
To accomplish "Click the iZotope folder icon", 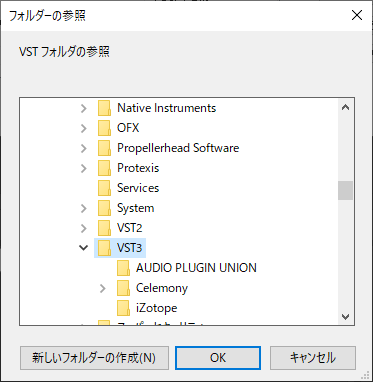I will point(123,308).
